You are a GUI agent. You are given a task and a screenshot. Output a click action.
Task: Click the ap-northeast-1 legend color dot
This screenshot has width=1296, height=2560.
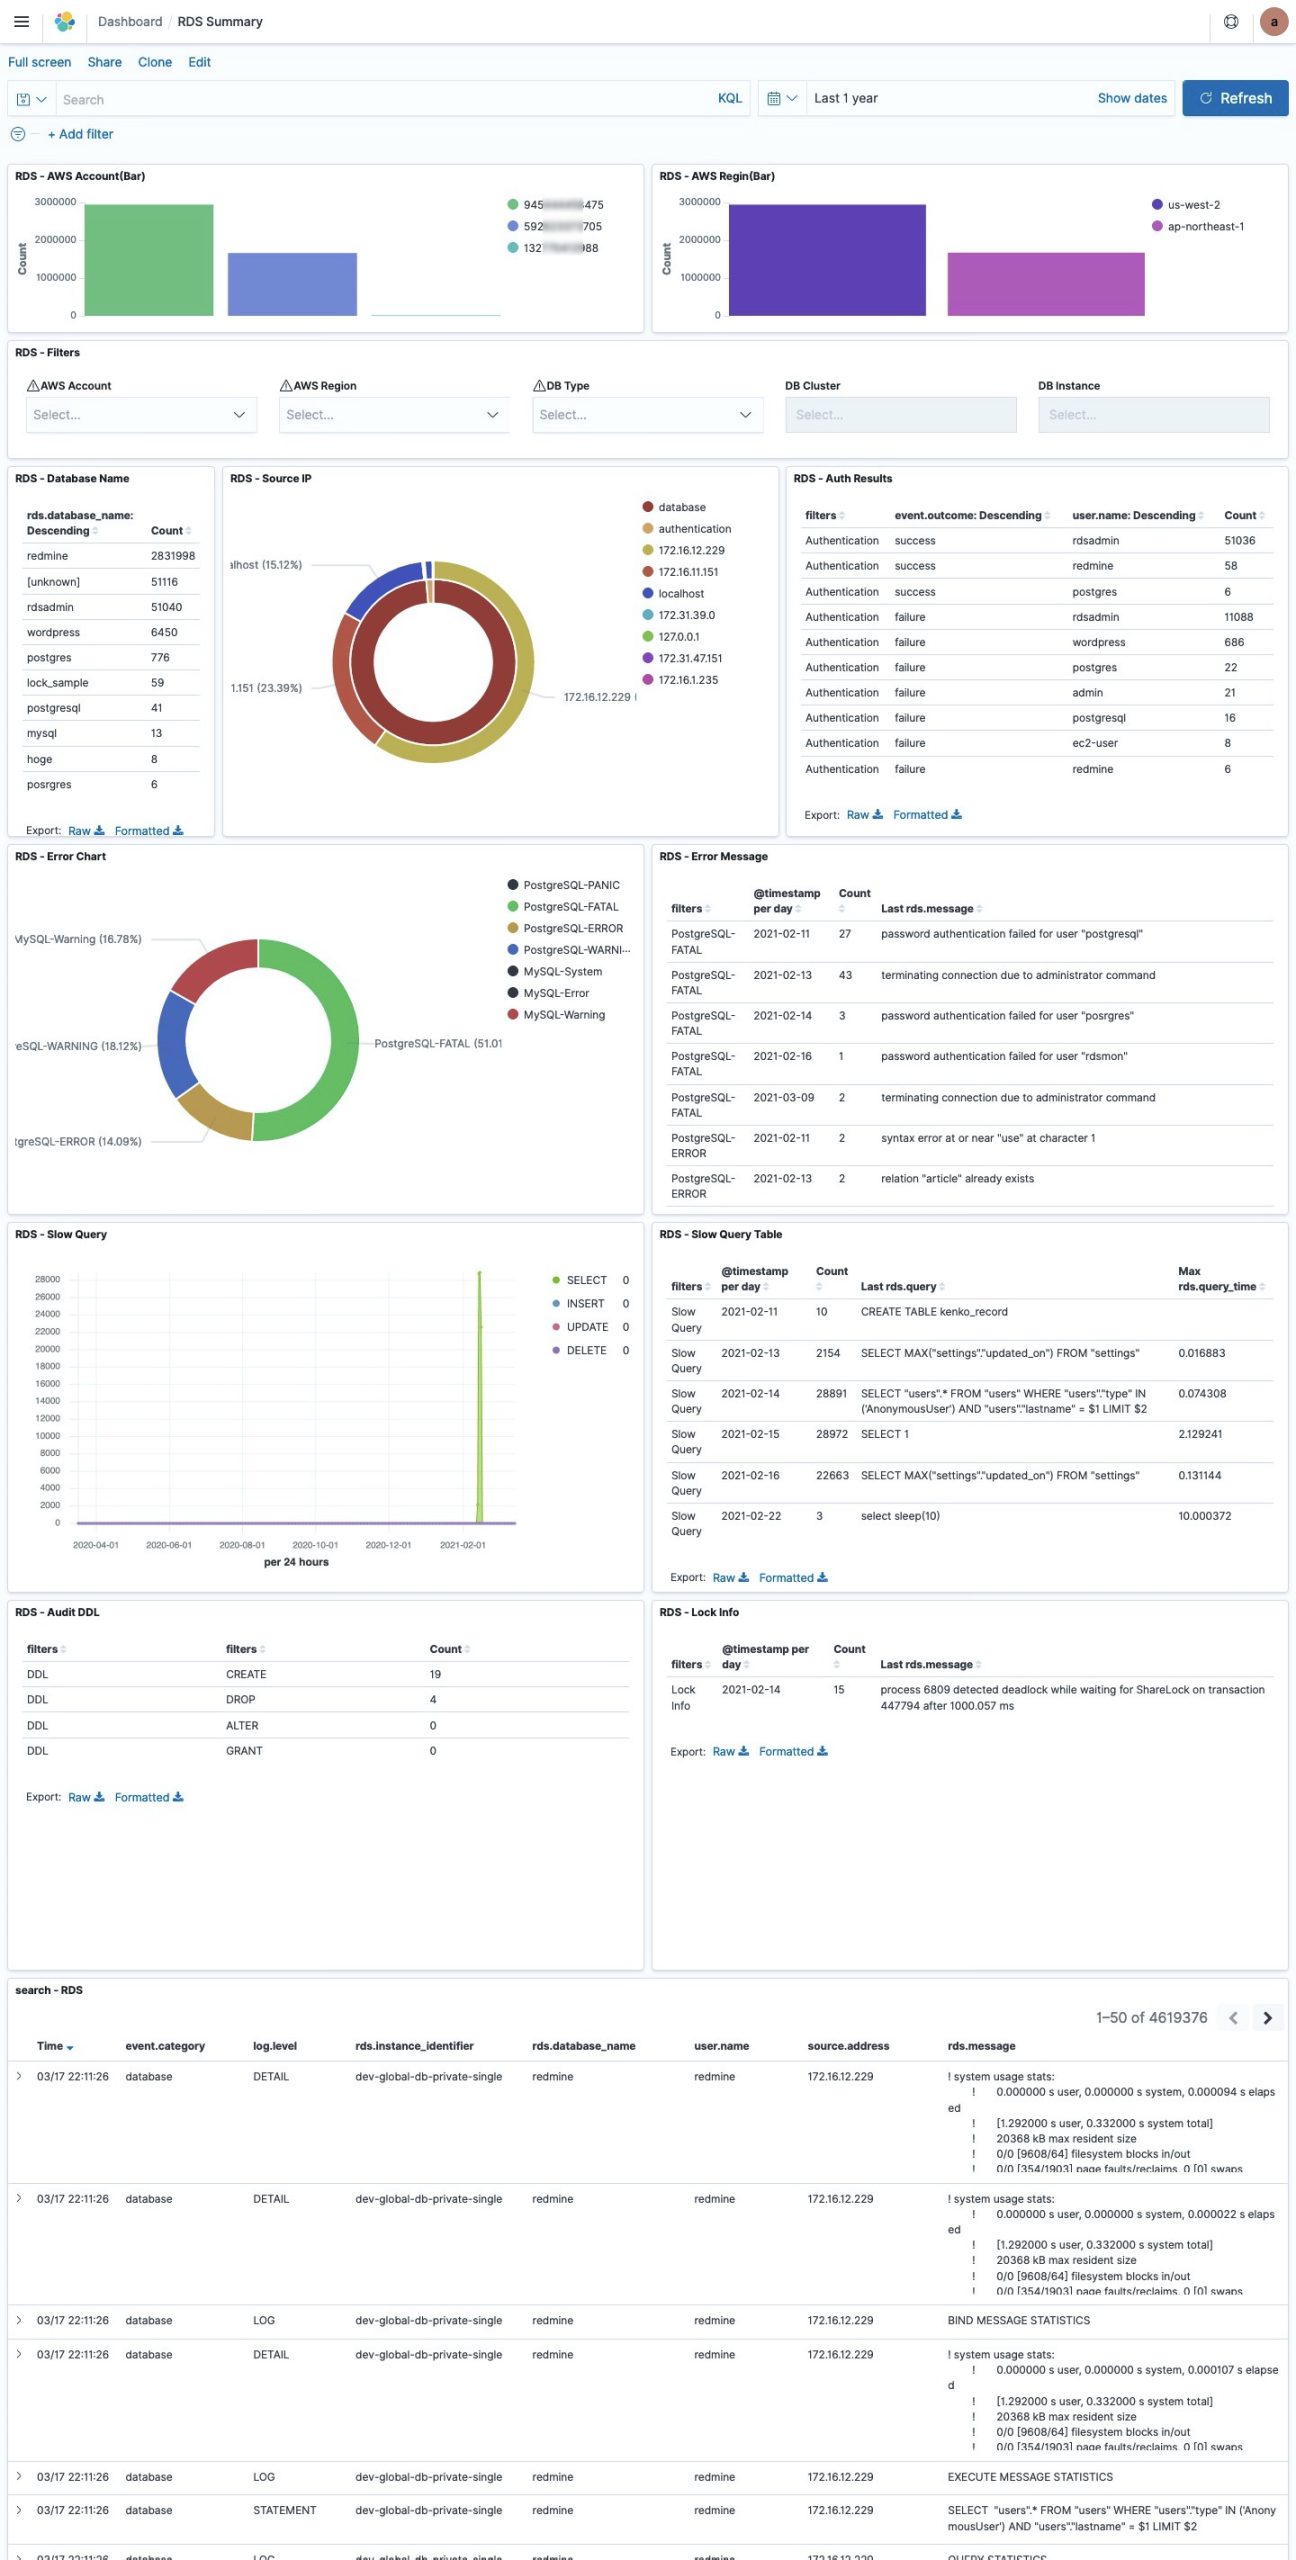[x=1157, y=227]
